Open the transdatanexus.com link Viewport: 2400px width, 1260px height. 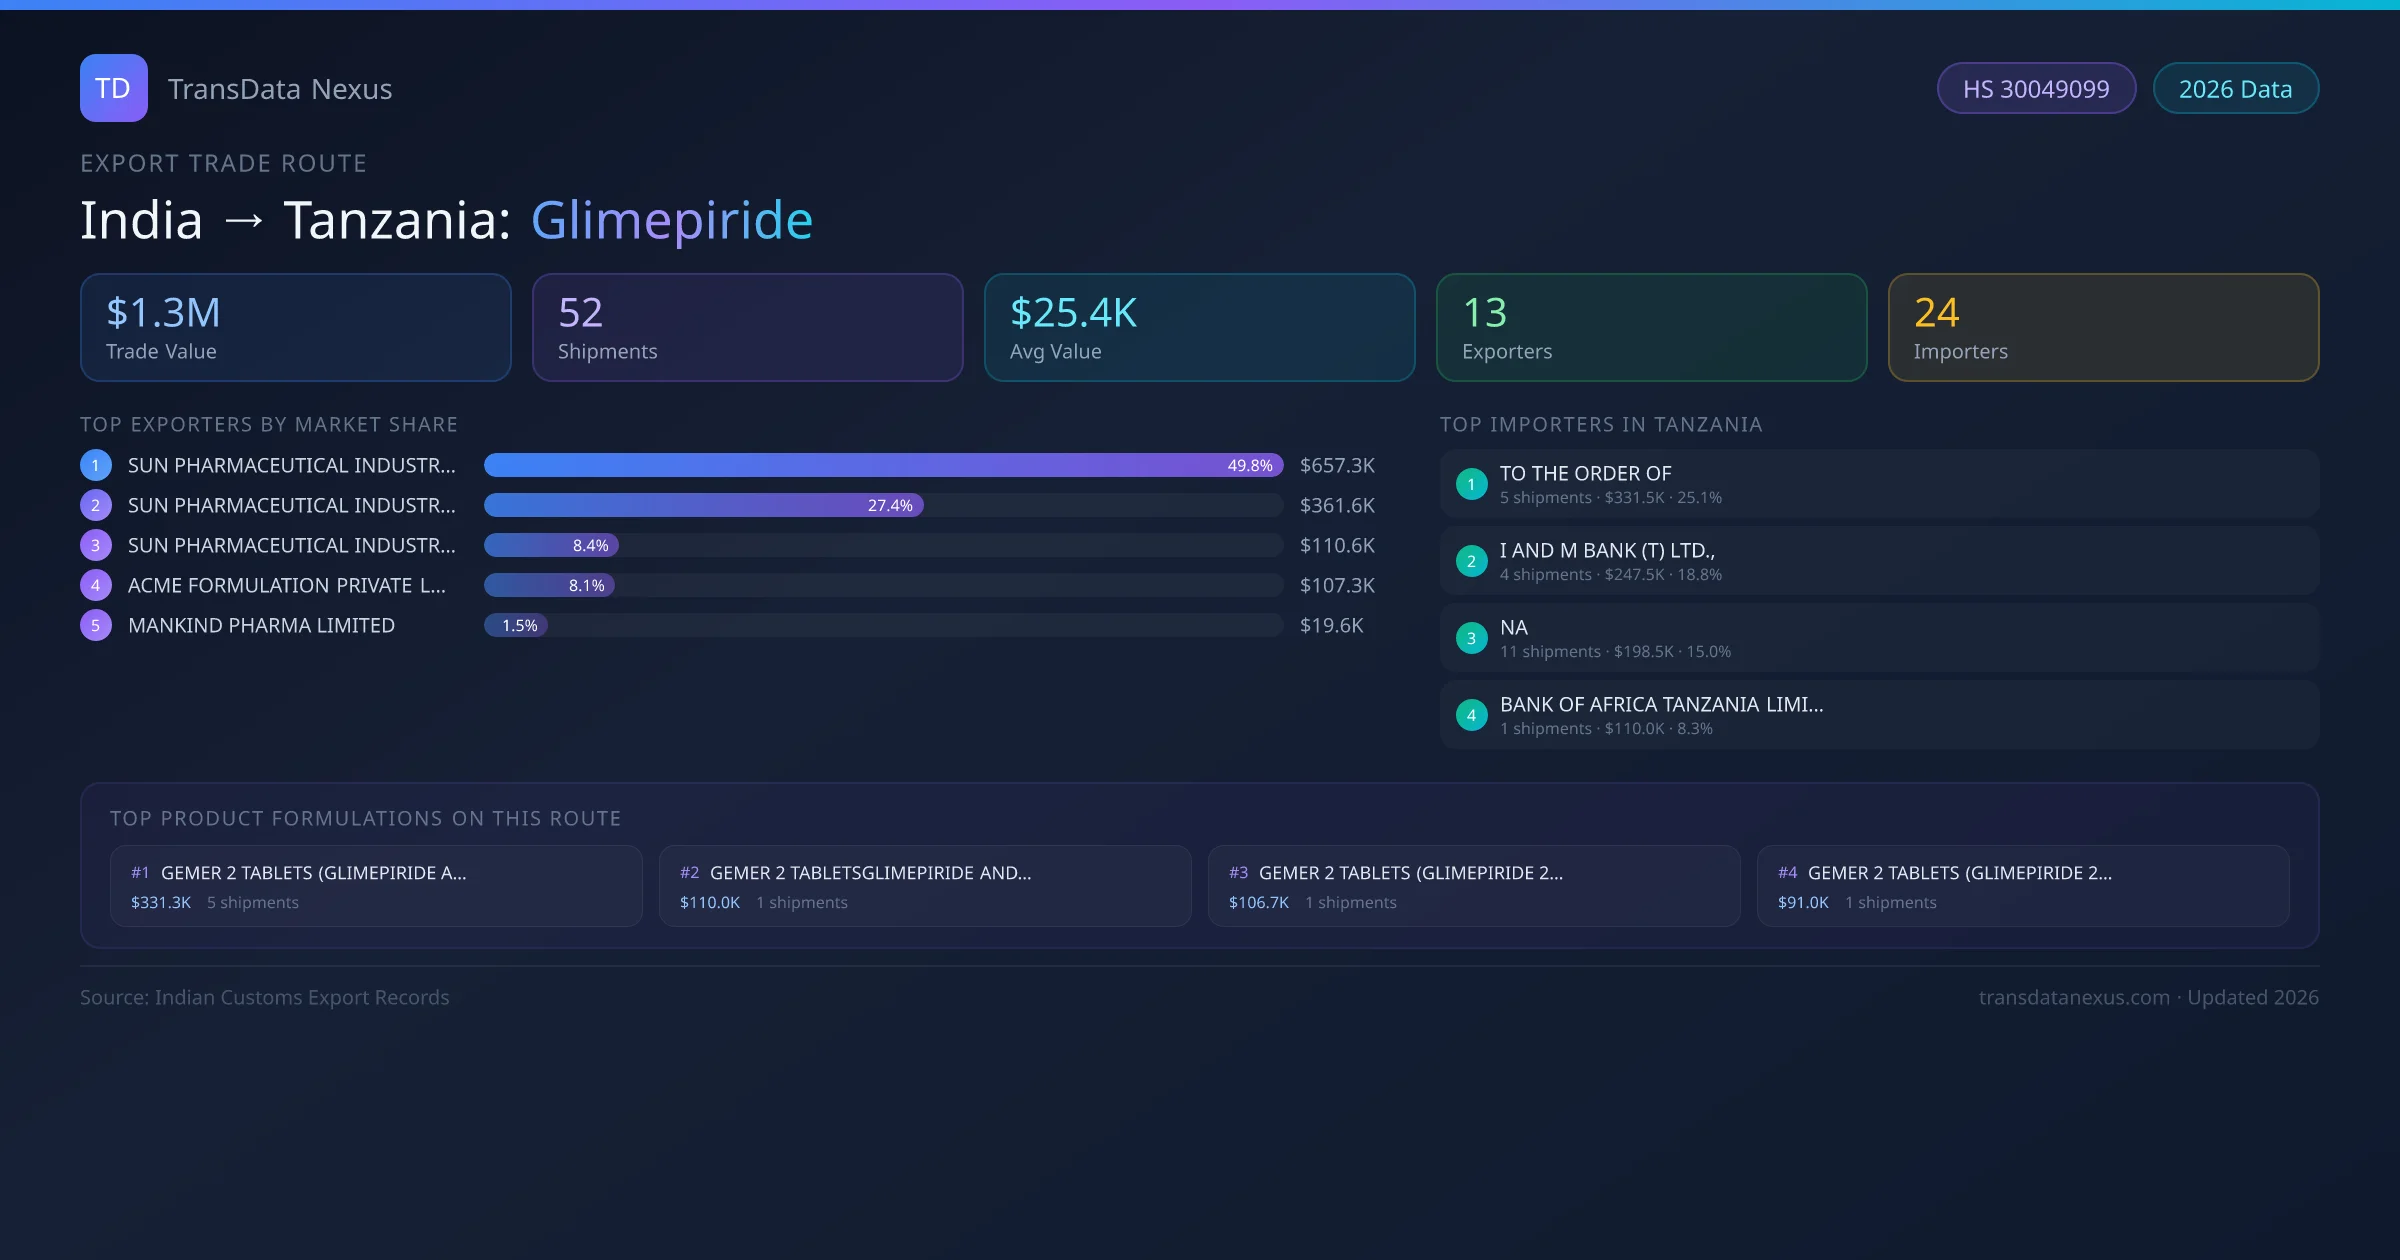point(2075,997)
